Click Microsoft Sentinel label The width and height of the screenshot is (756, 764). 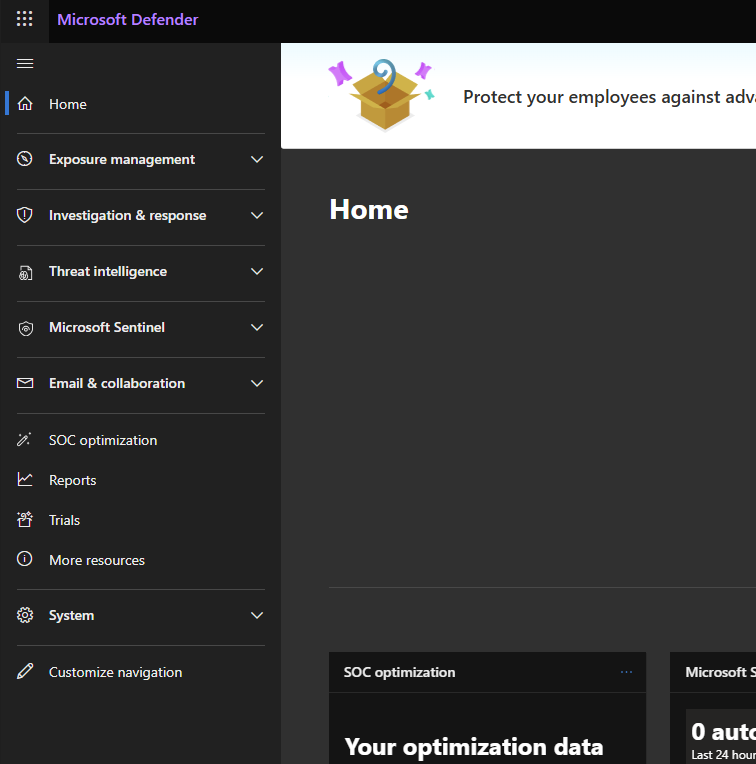pyautogui.click(x=107, y=327)
